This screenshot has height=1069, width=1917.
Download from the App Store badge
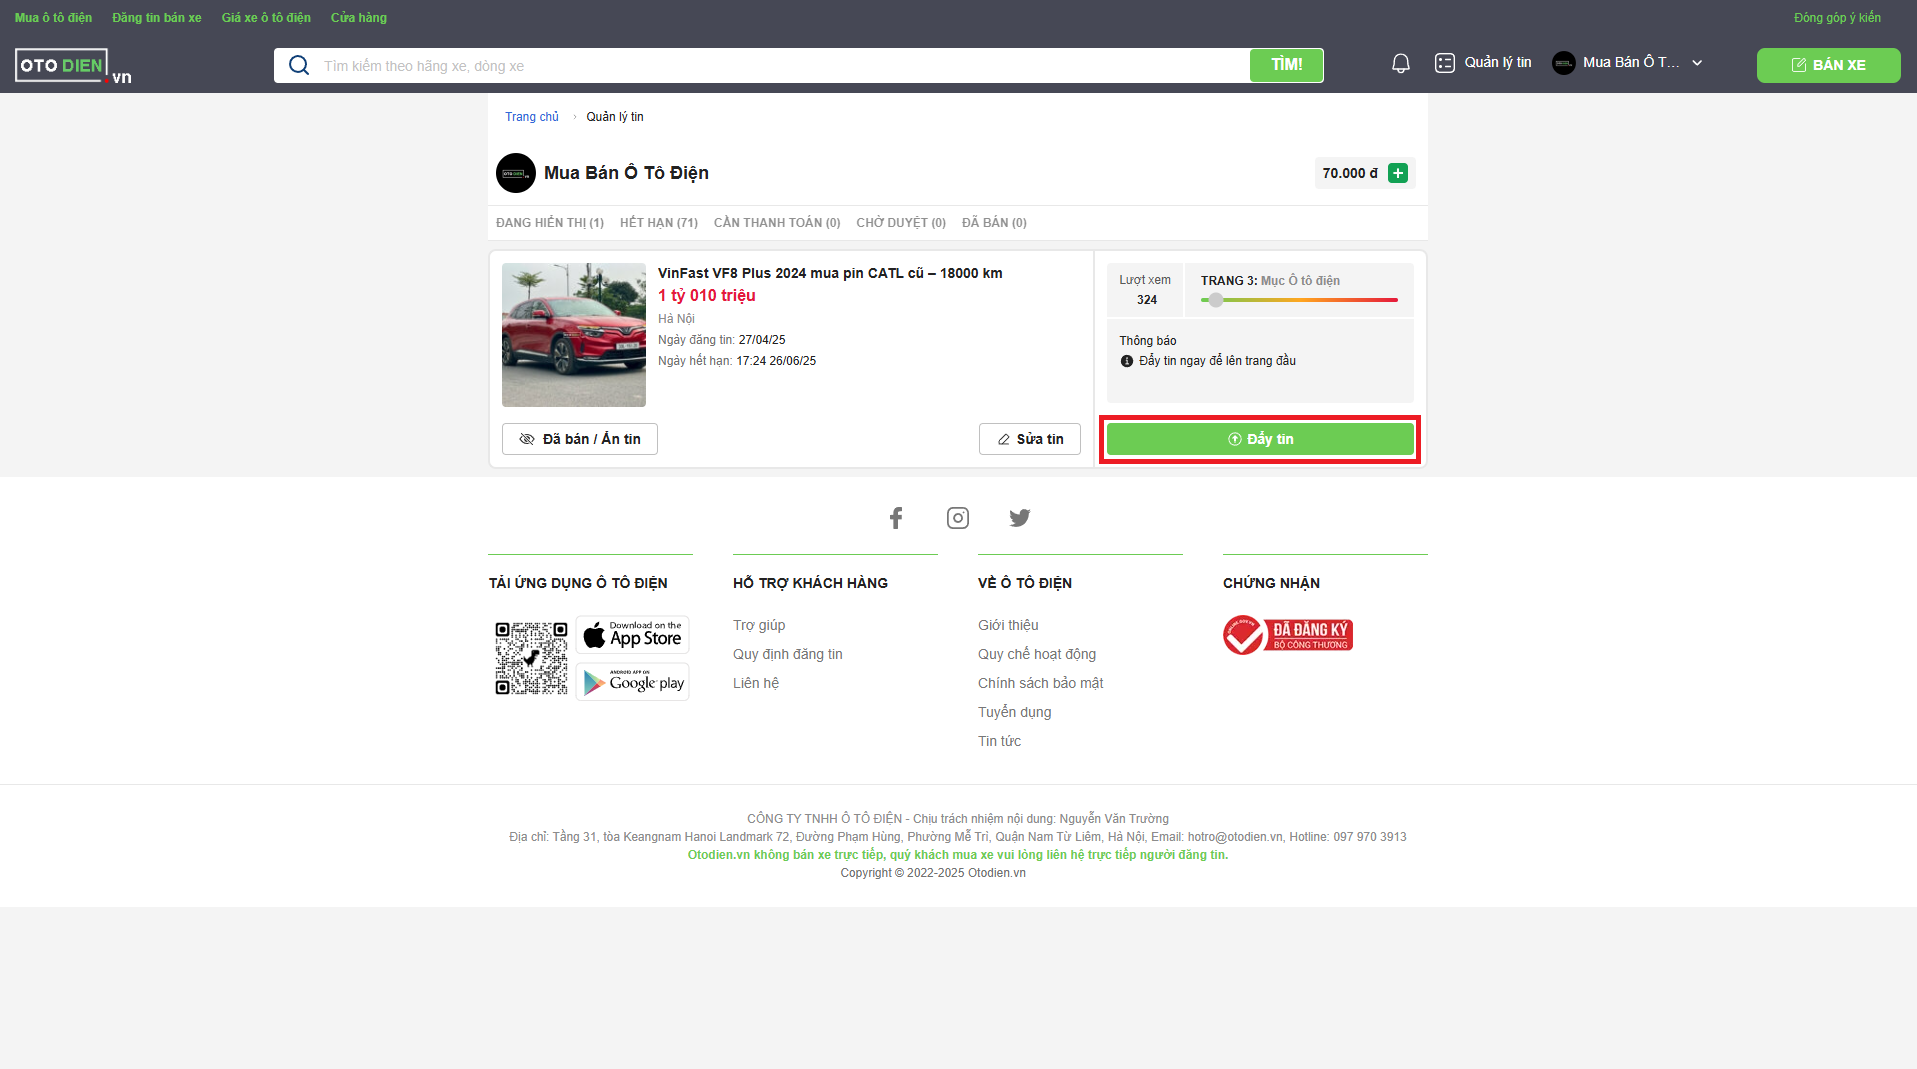coord(633,635)
